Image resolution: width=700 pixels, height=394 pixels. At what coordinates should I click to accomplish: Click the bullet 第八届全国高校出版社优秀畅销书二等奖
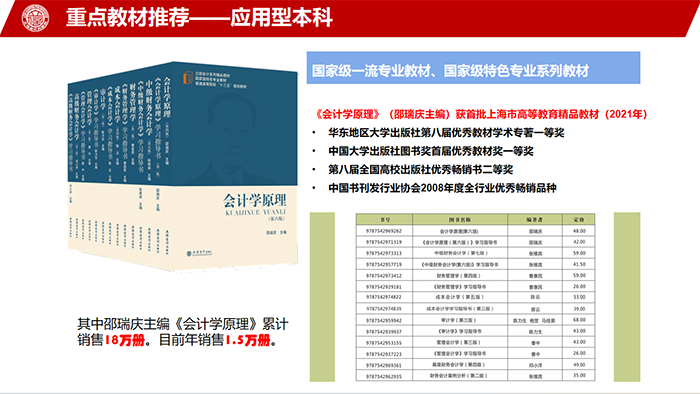(x=421, y=170)
